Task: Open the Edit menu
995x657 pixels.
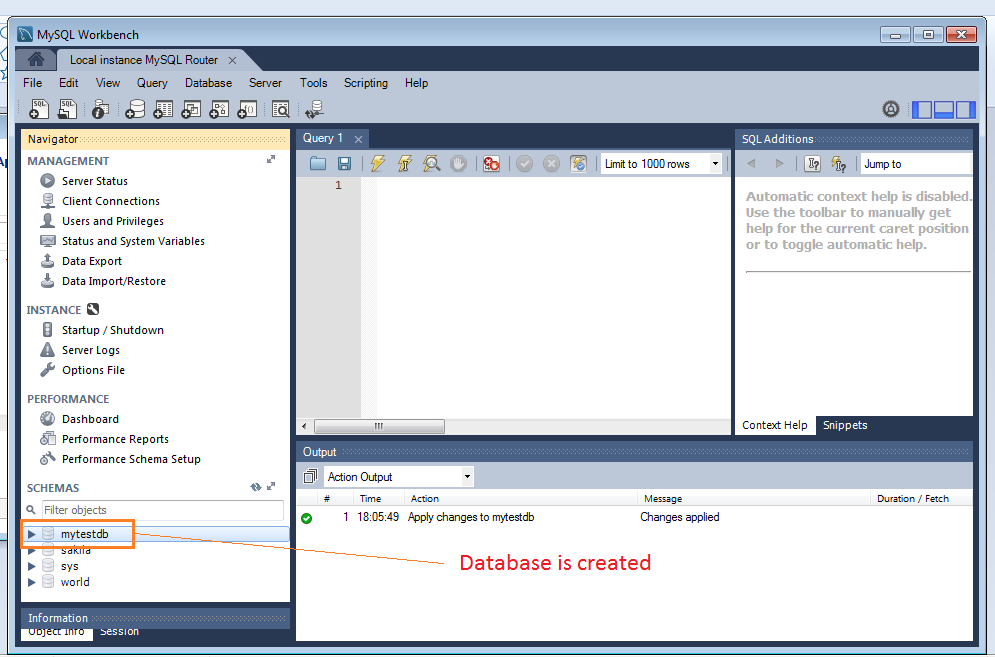Action: [x=69, y=83]
